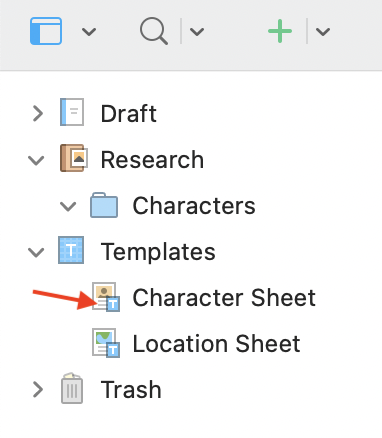Click the Location Sheet template icon

[x=106, y=343]
